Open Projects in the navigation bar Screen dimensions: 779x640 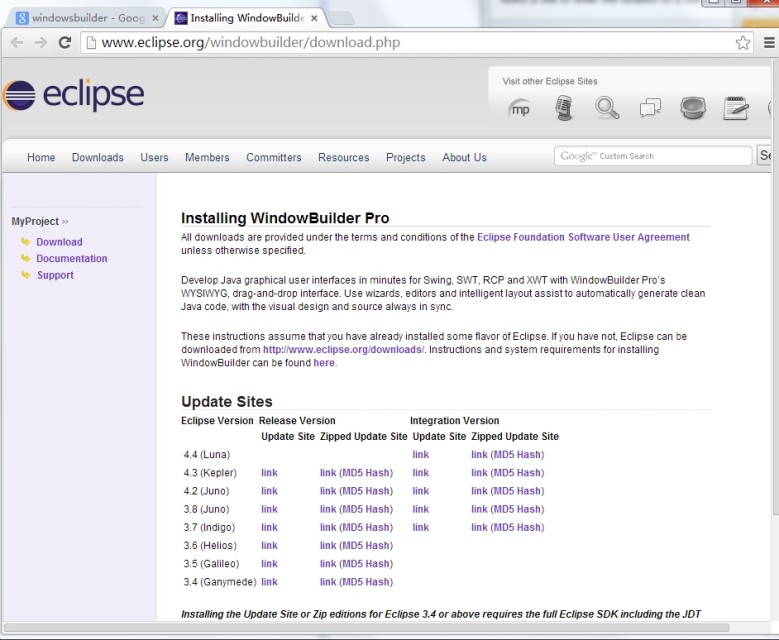[406, 158]
